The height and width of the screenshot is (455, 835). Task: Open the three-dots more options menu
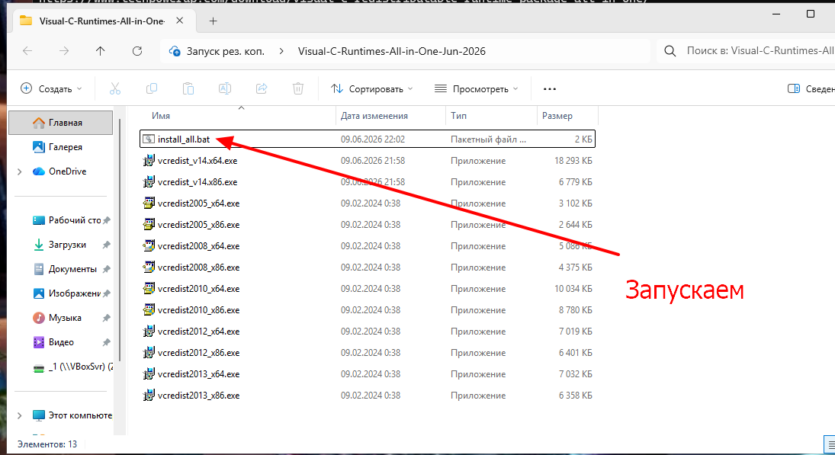[x=550, y=89]
